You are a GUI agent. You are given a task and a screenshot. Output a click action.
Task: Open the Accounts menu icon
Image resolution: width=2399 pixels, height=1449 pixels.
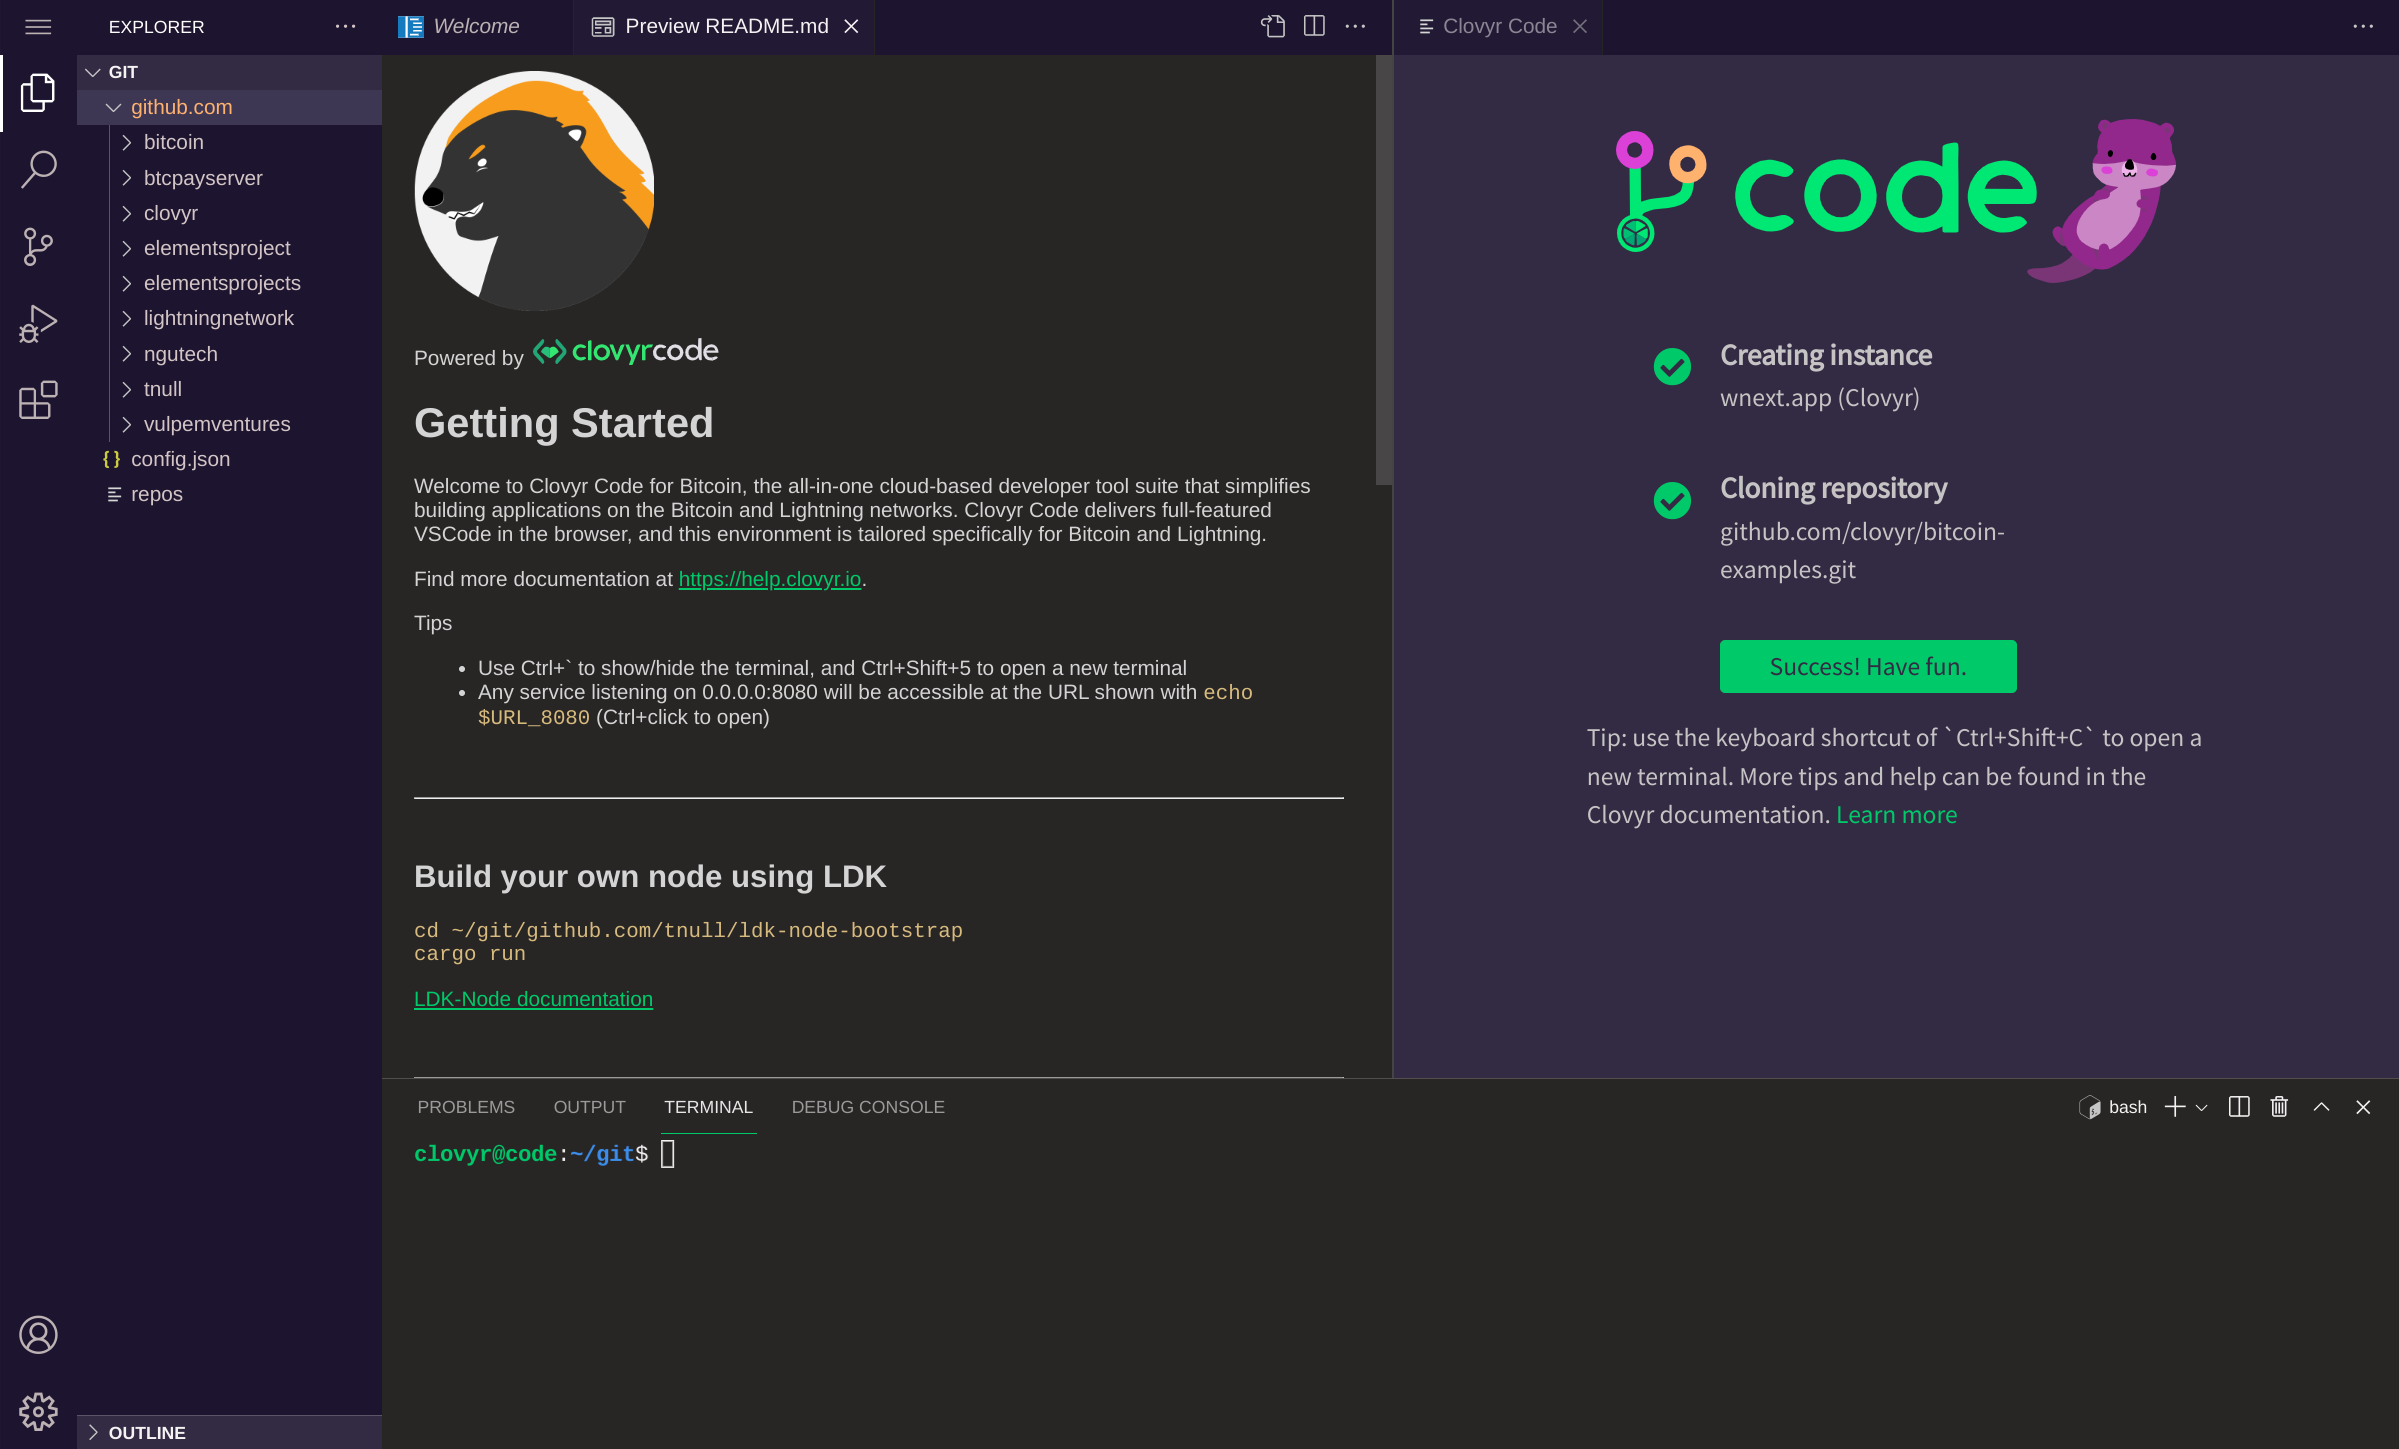pos(38,1334)
